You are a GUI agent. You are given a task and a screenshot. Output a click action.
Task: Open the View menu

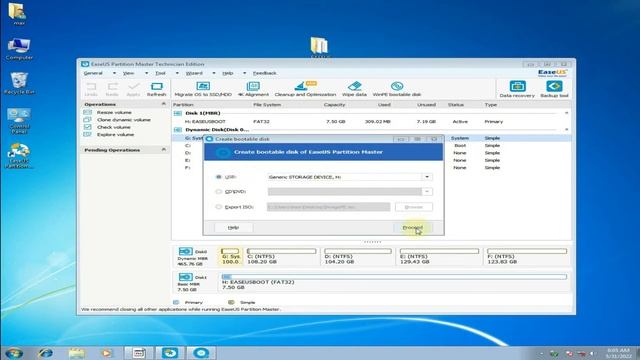coord(129,73)
